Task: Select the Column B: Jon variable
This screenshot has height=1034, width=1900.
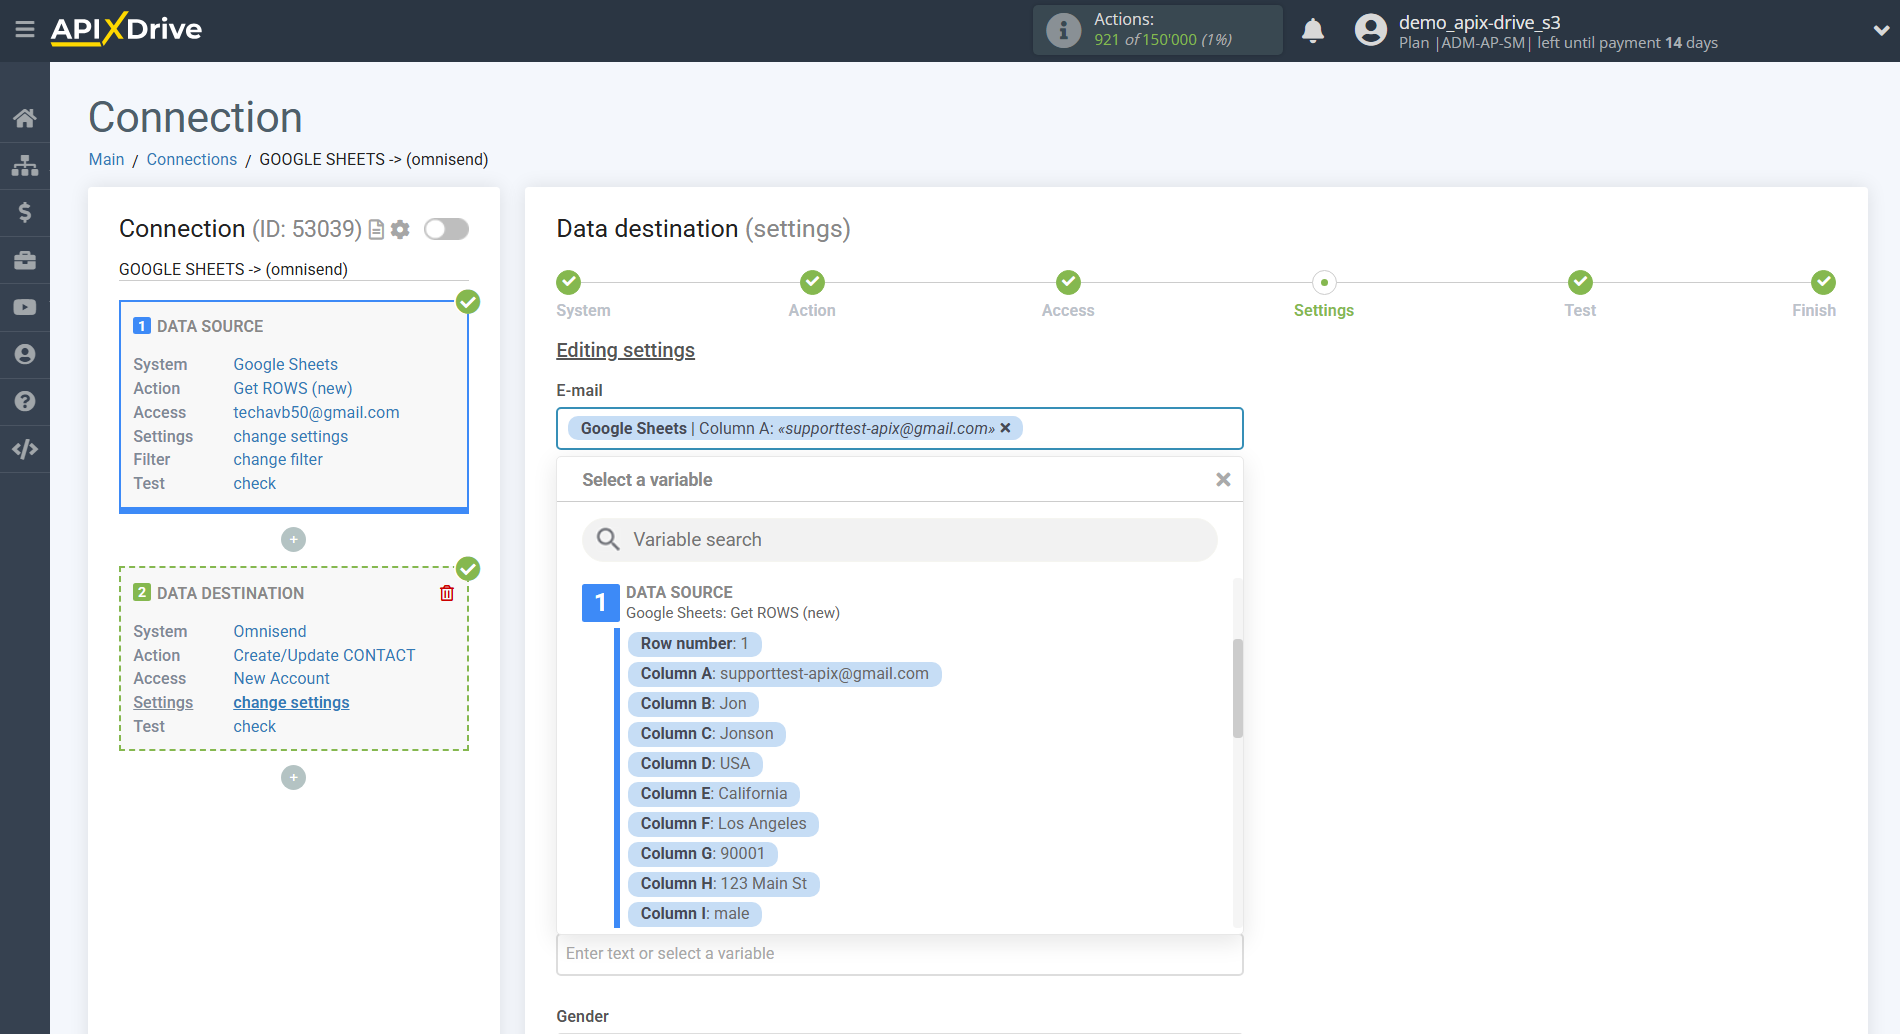Action: tap(693, 703)
